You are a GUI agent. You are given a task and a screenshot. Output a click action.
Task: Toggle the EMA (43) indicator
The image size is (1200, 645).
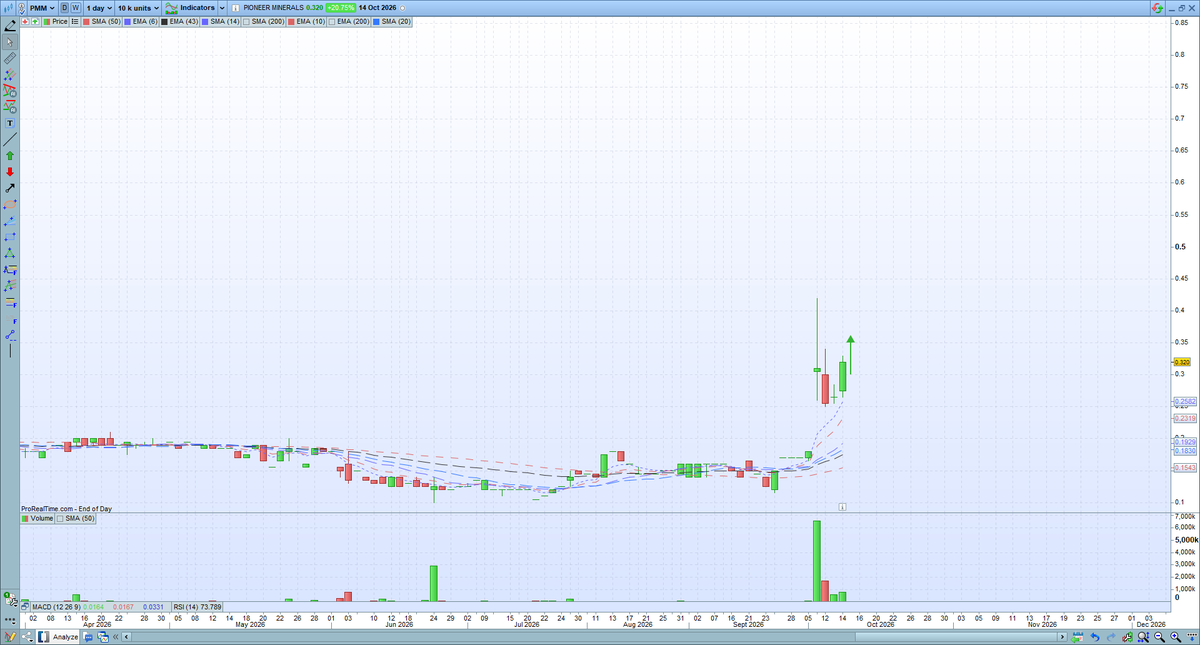click(179, 21)
